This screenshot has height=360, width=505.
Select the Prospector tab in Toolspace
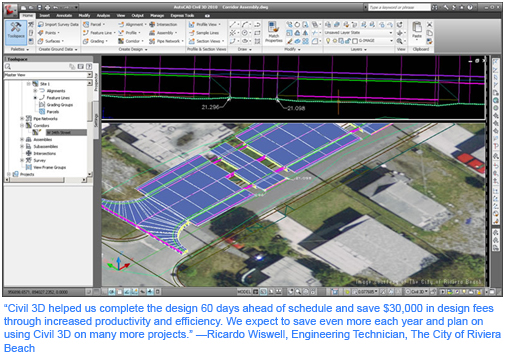(x=96, y=82)
